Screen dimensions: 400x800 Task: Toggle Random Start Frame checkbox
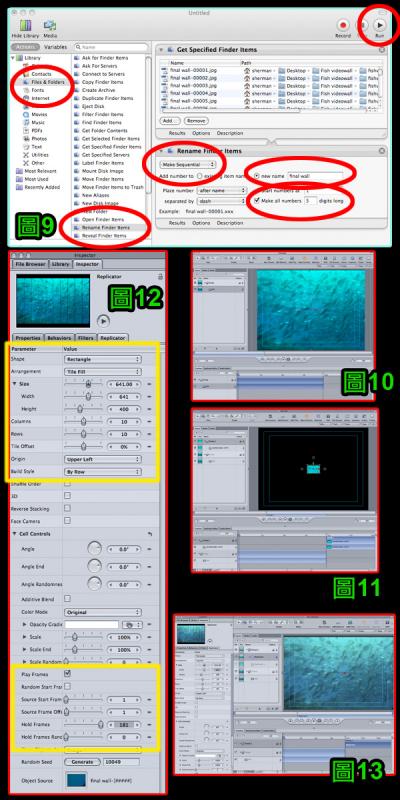(x=67, y=686)
